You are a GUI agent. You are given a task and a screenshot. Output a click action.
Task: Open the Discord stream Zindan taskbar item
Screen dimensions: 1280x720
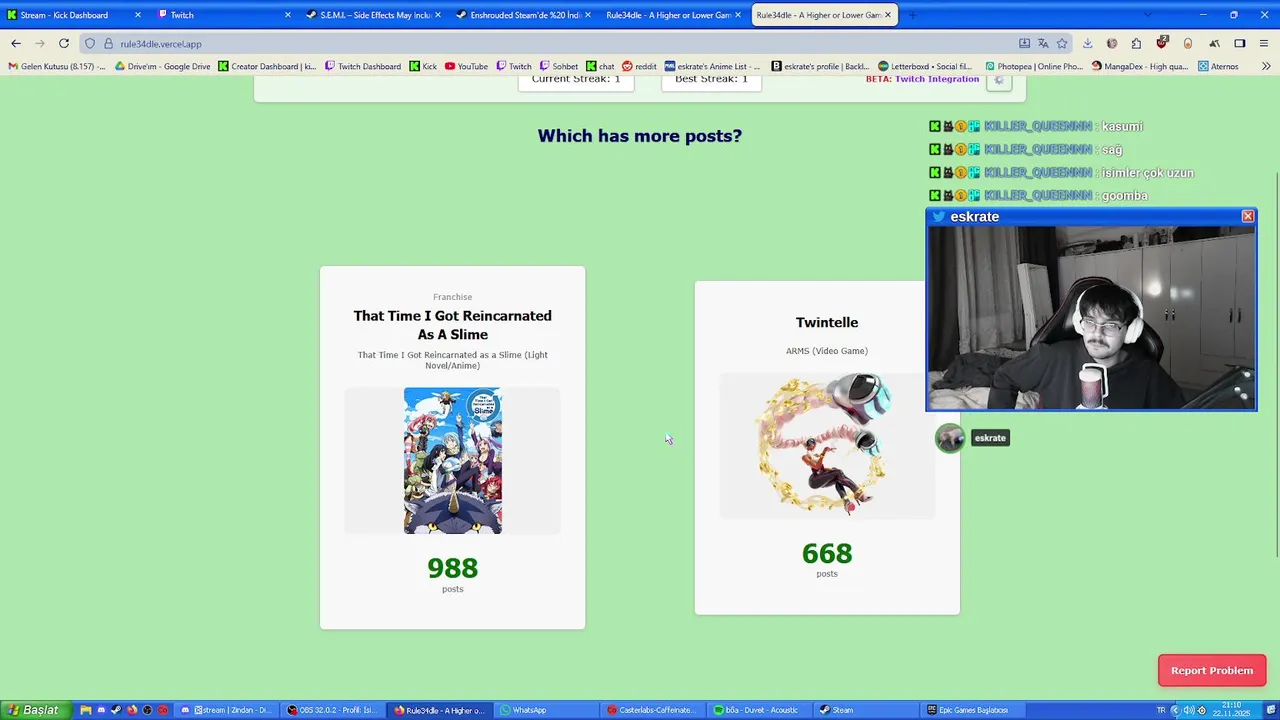[x=225, y=710]
